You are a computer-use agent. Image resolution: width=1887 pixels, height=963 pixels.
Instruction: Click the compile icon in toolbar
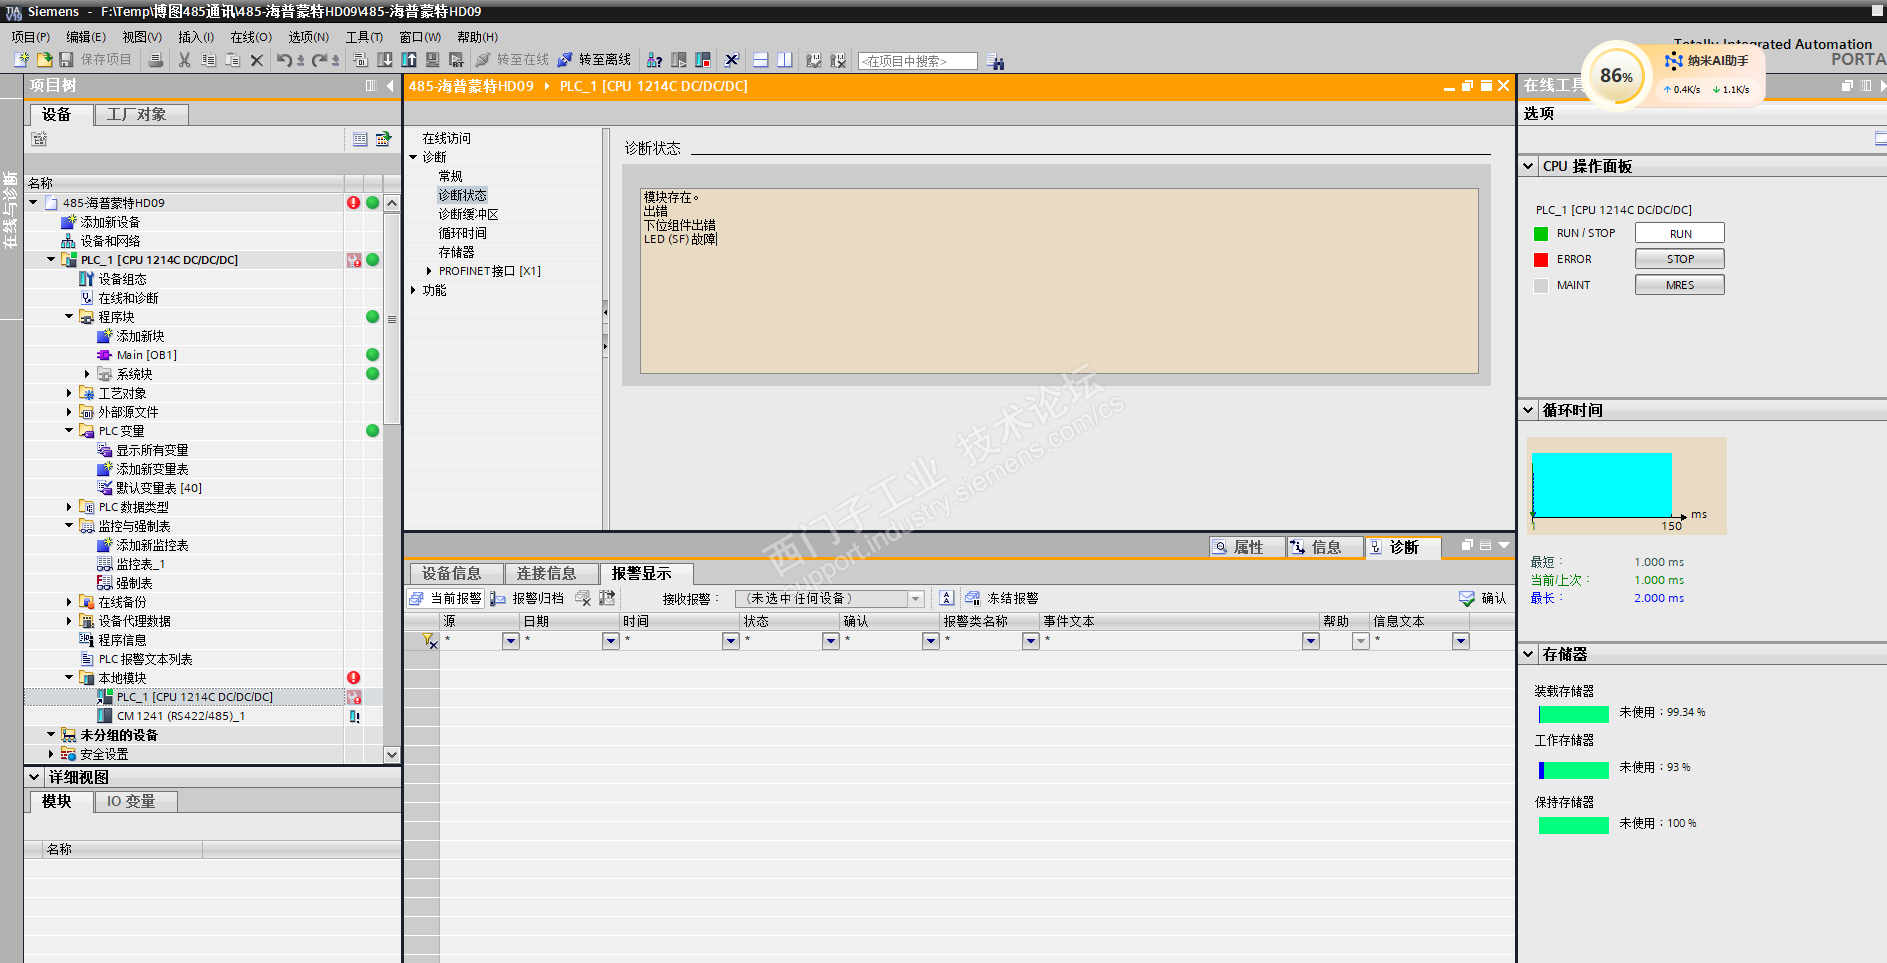(360, 60)
